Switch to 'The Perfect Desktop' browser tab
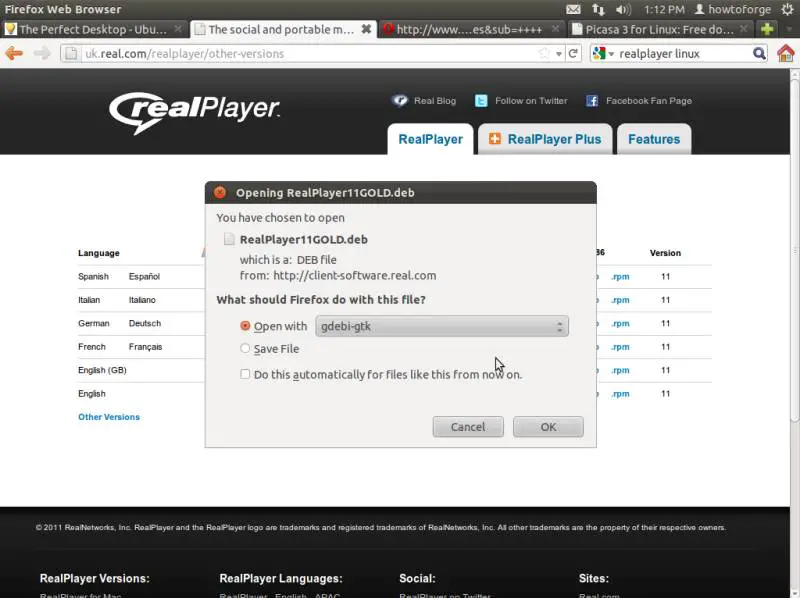This screenshot has height=598, width=800. [x=93, y=29]
